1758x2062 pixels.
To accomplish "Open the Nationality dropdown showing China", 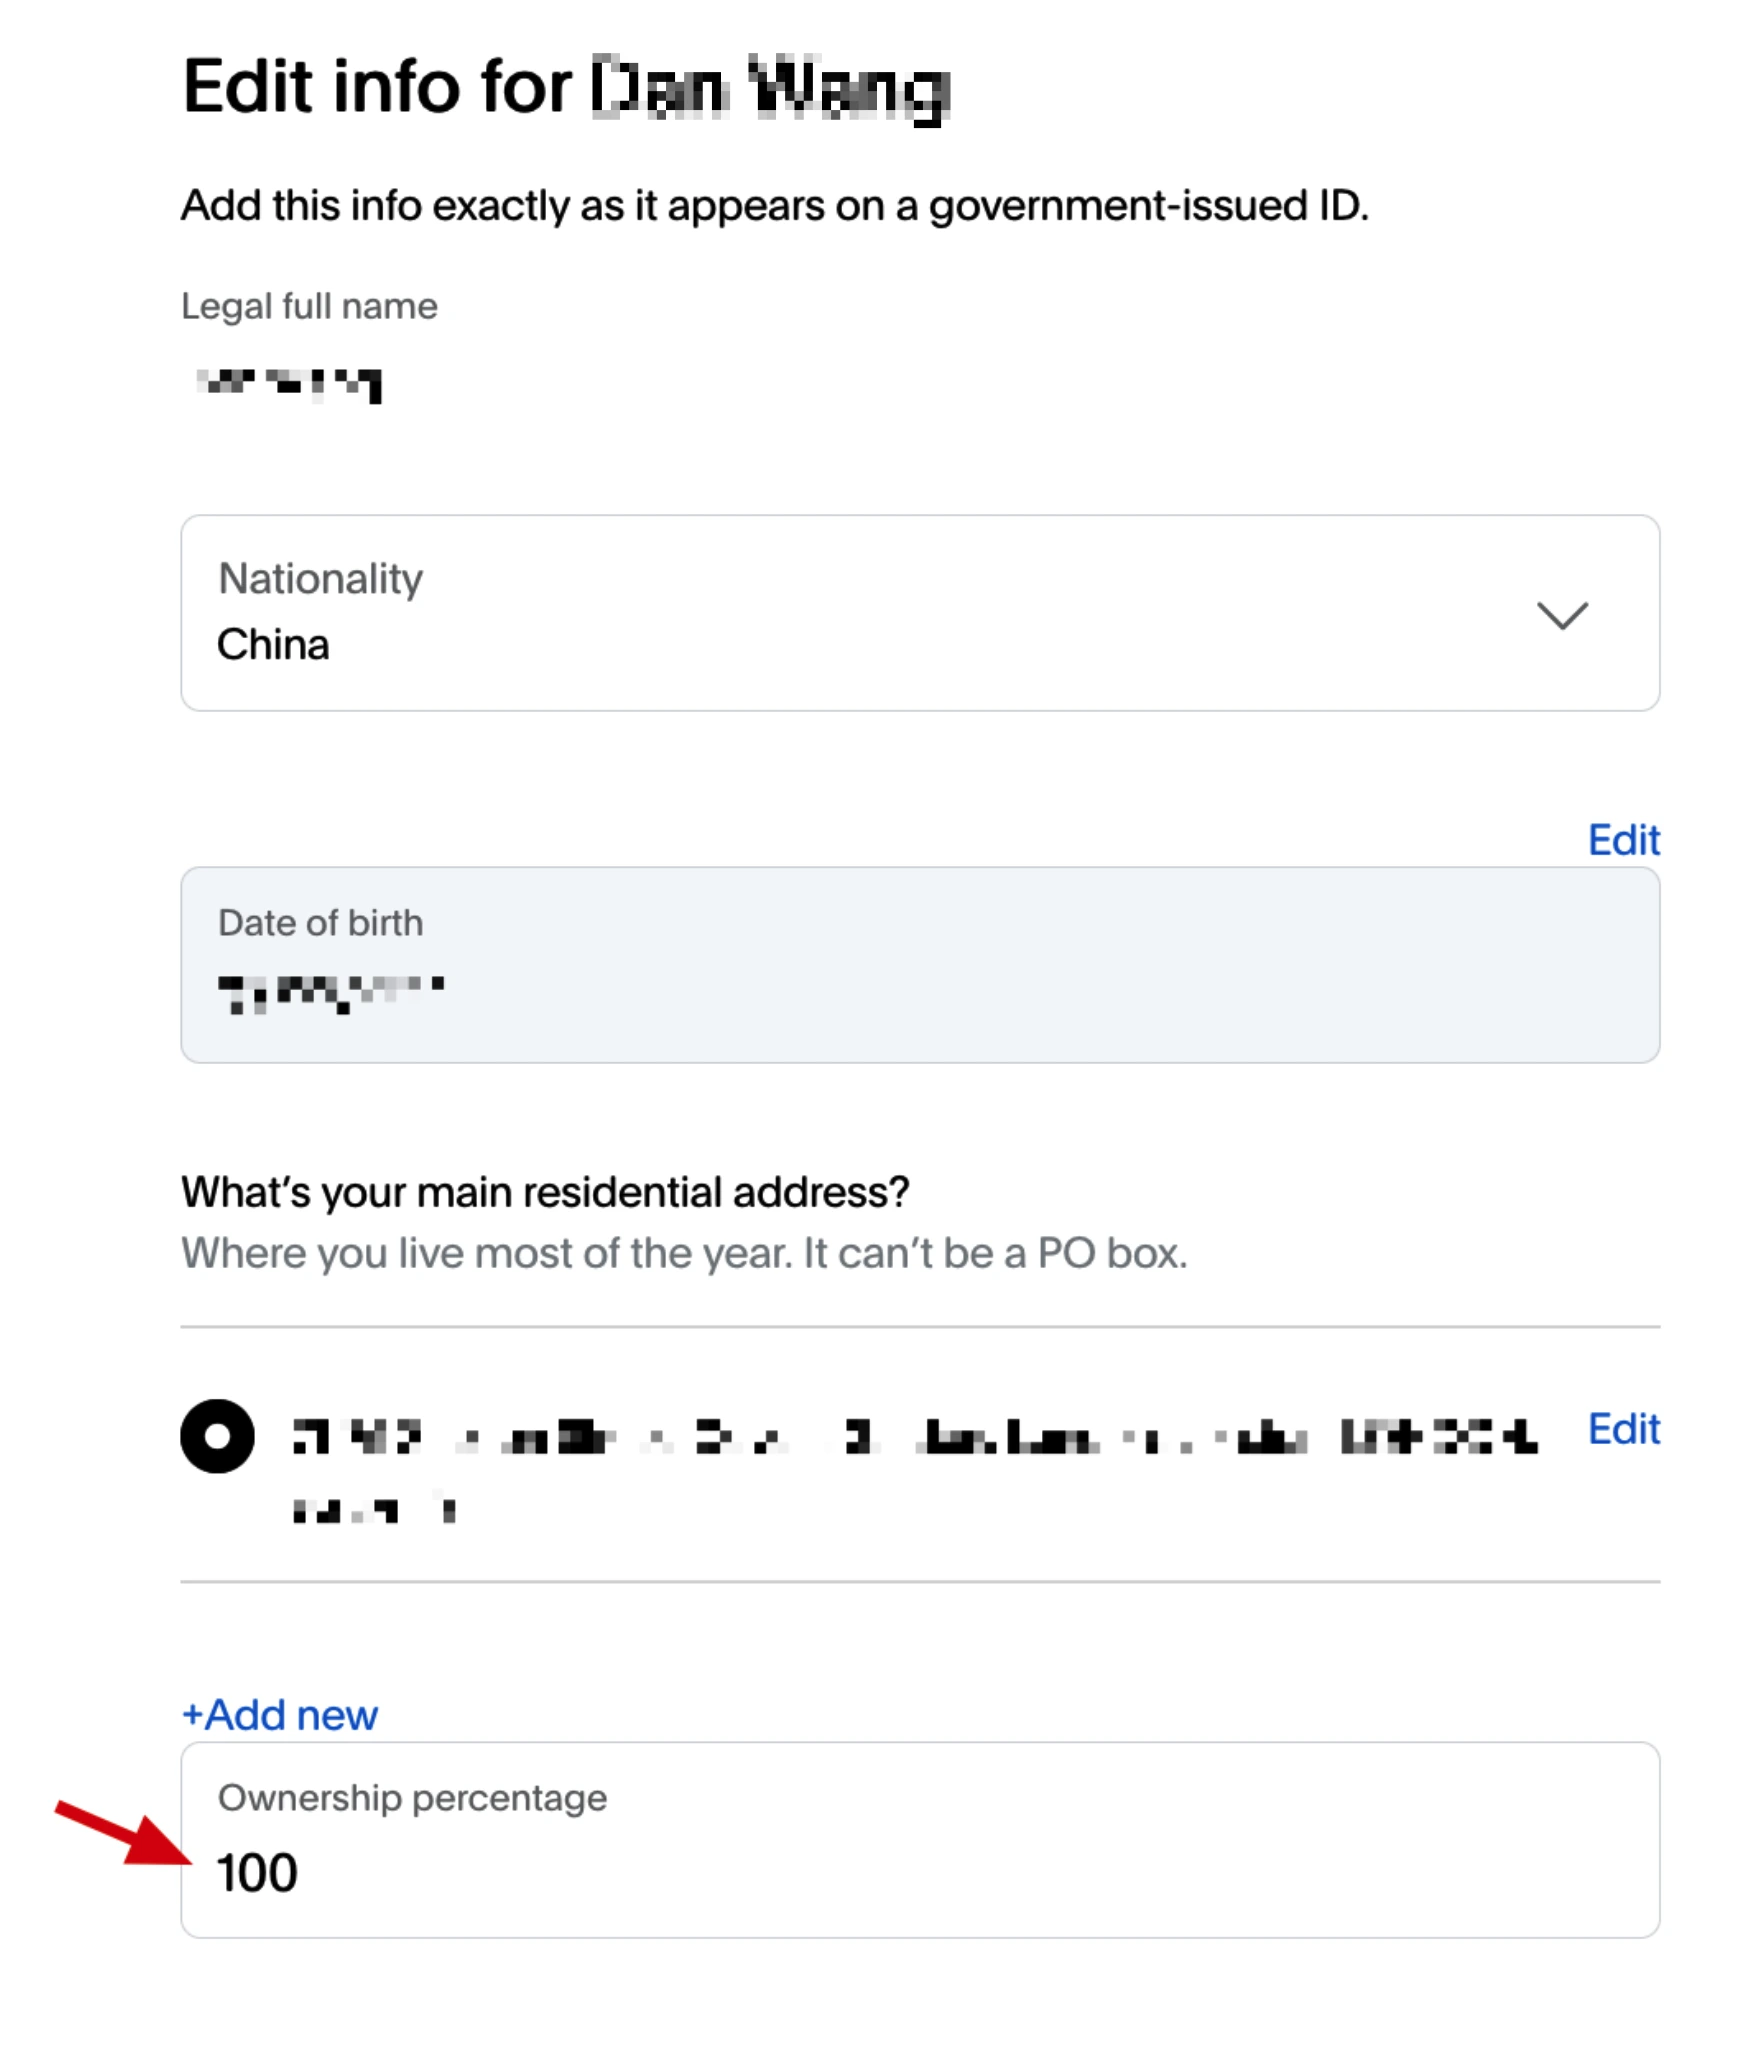I will 920,613.
